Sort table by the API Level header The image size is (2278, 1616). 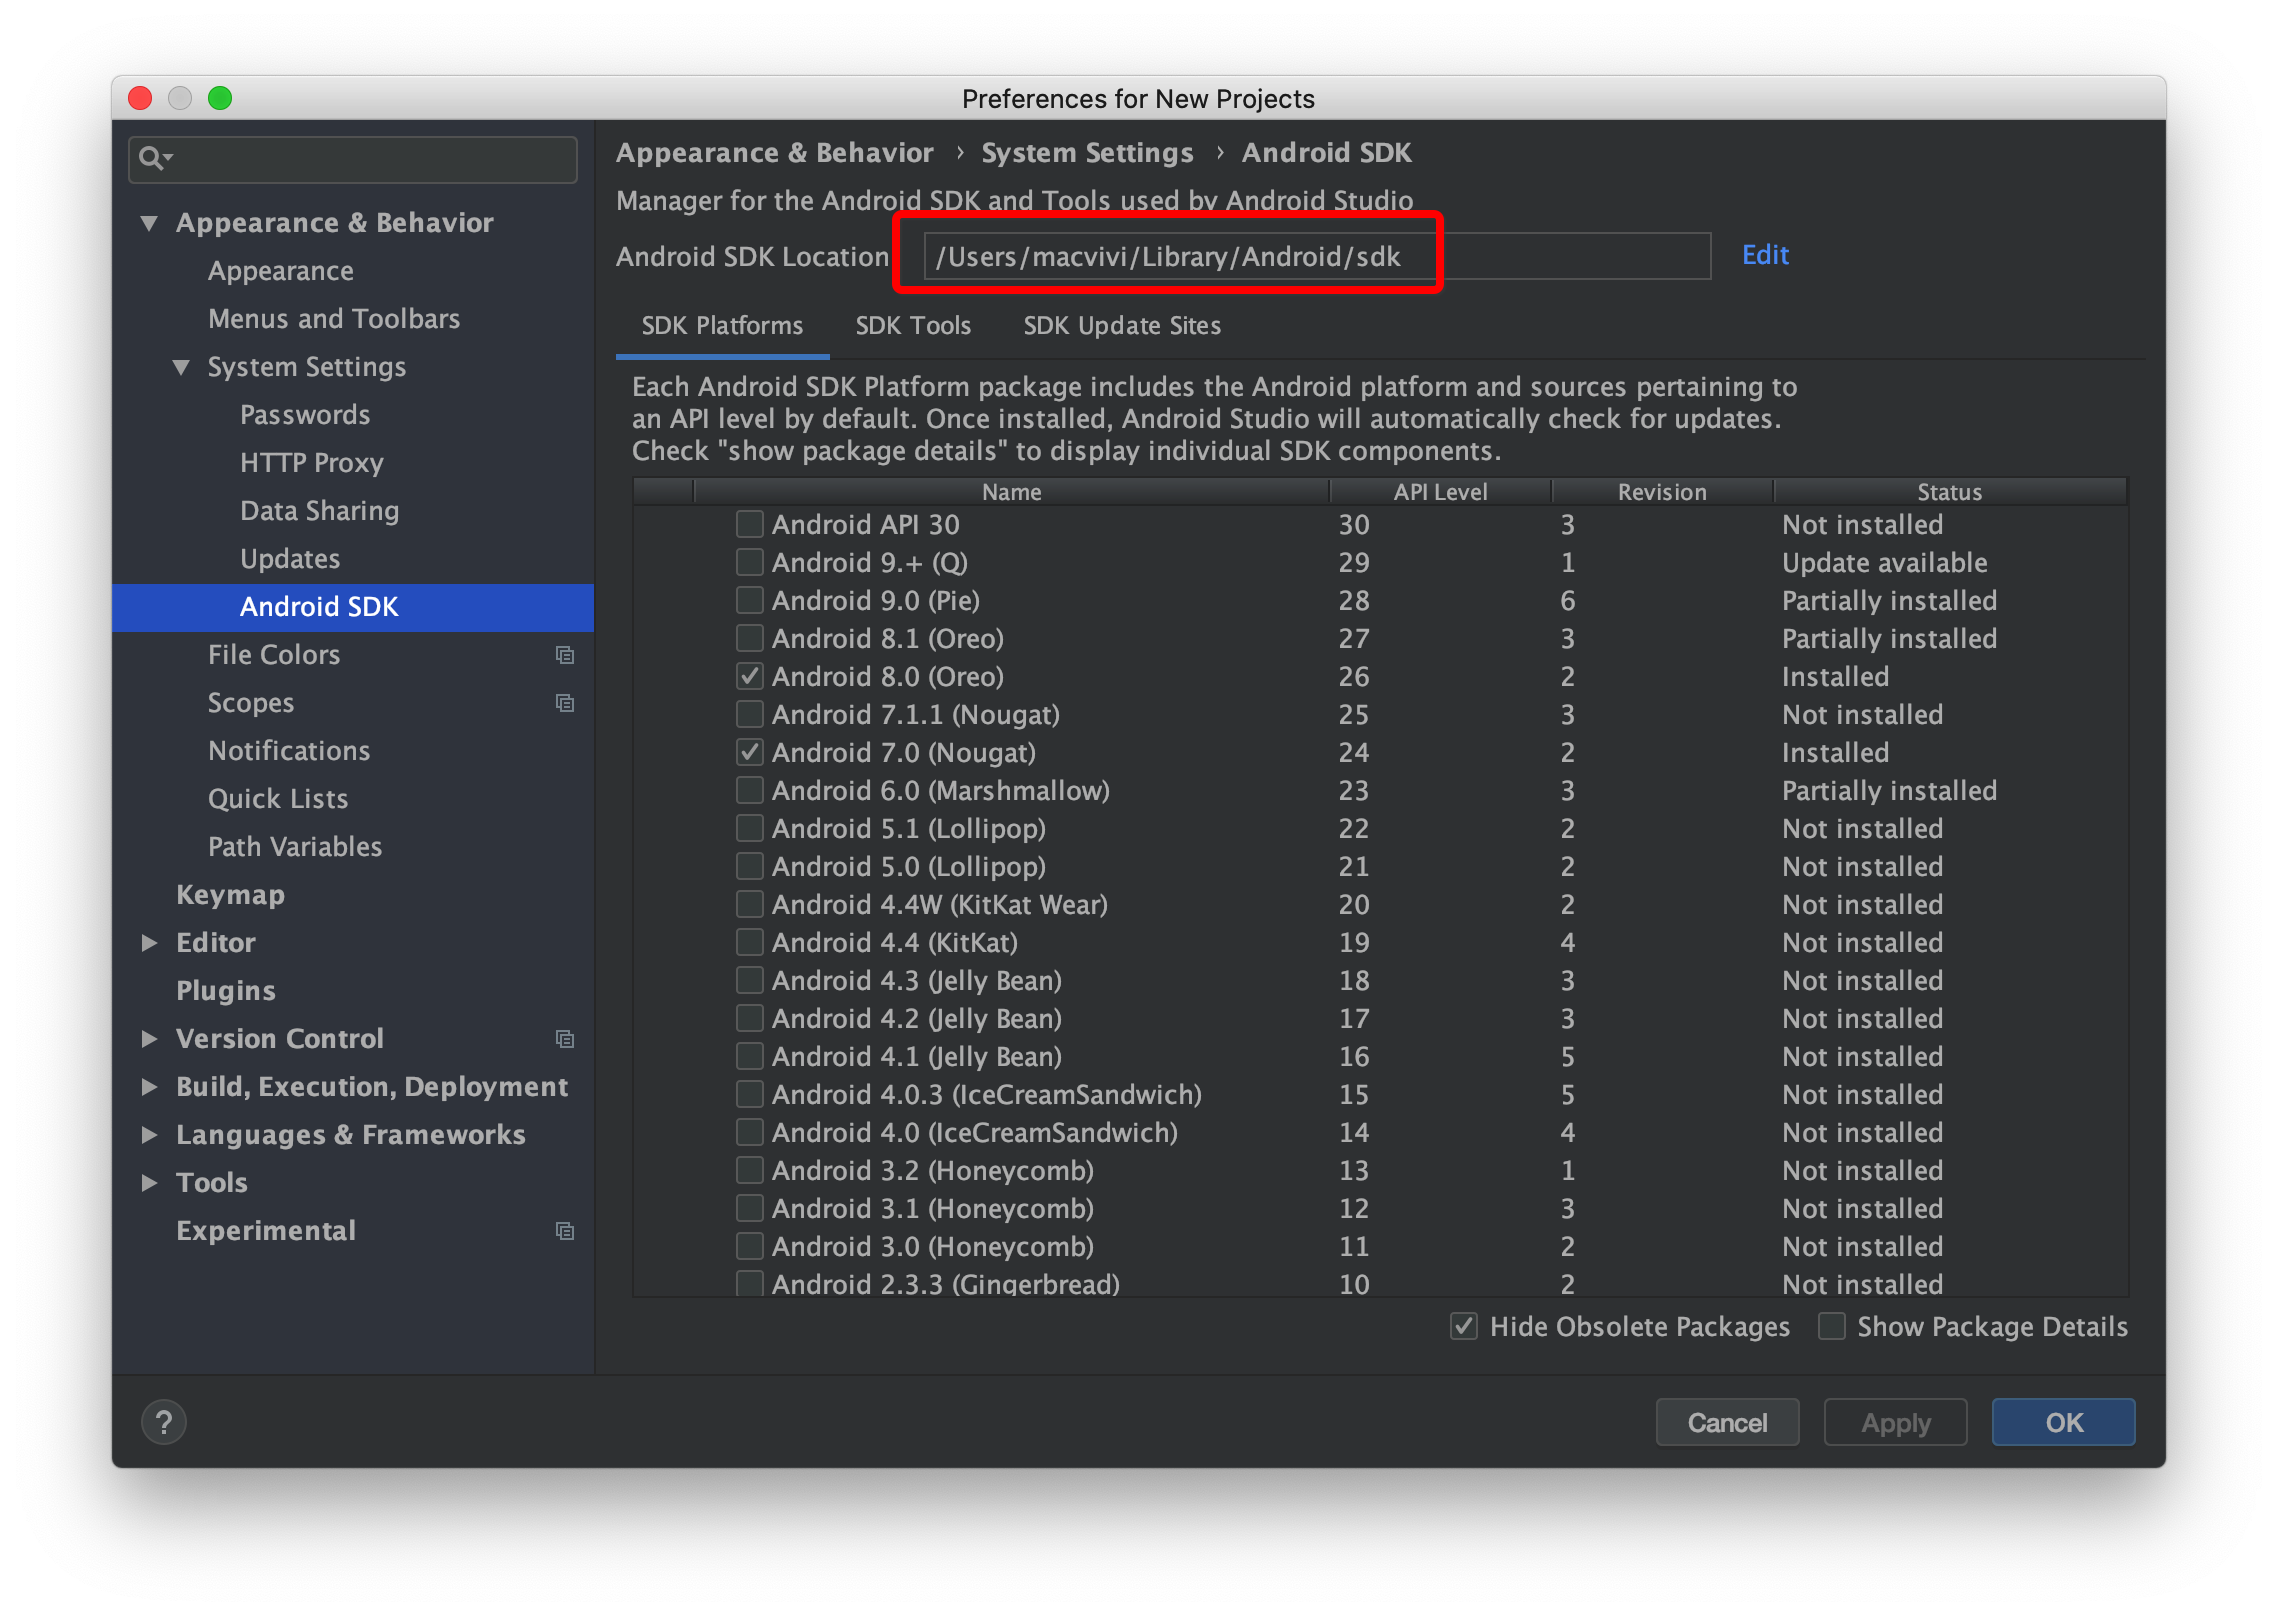point(1440,492)
